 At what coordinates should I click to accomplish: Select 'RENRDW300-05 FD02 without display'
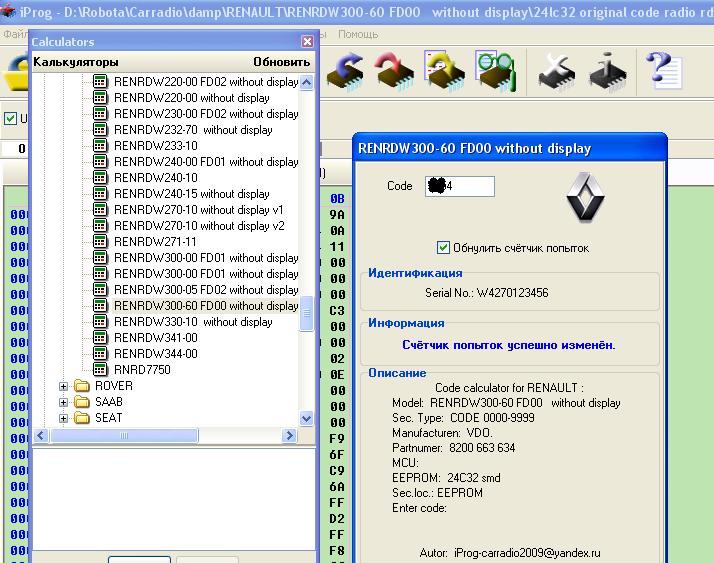(206, 290)
